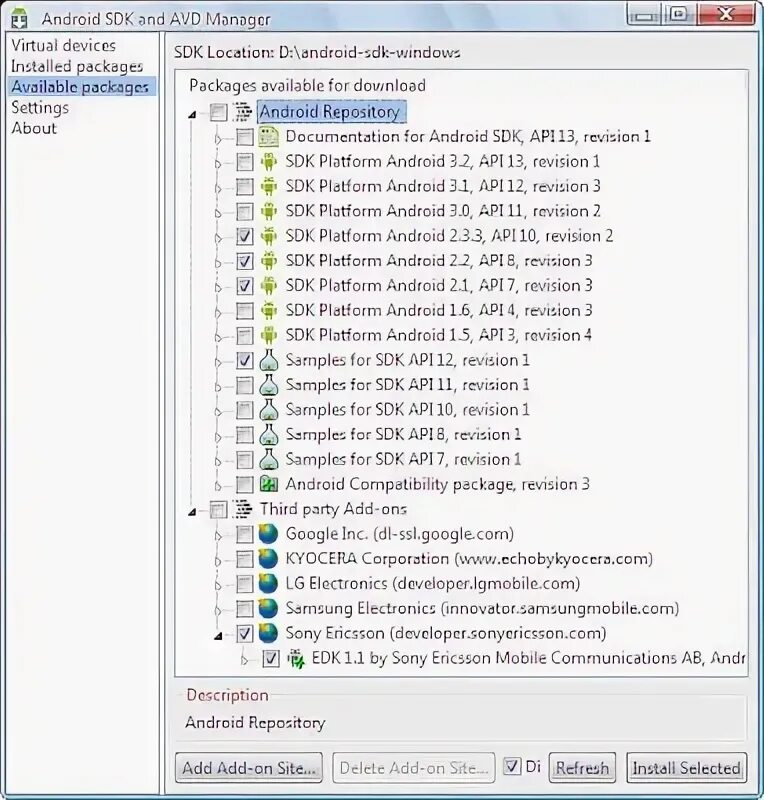This screenshot has height=800, width=764.
Task: Click the Samples API 10 flask icon
Action: click(268, 410)
